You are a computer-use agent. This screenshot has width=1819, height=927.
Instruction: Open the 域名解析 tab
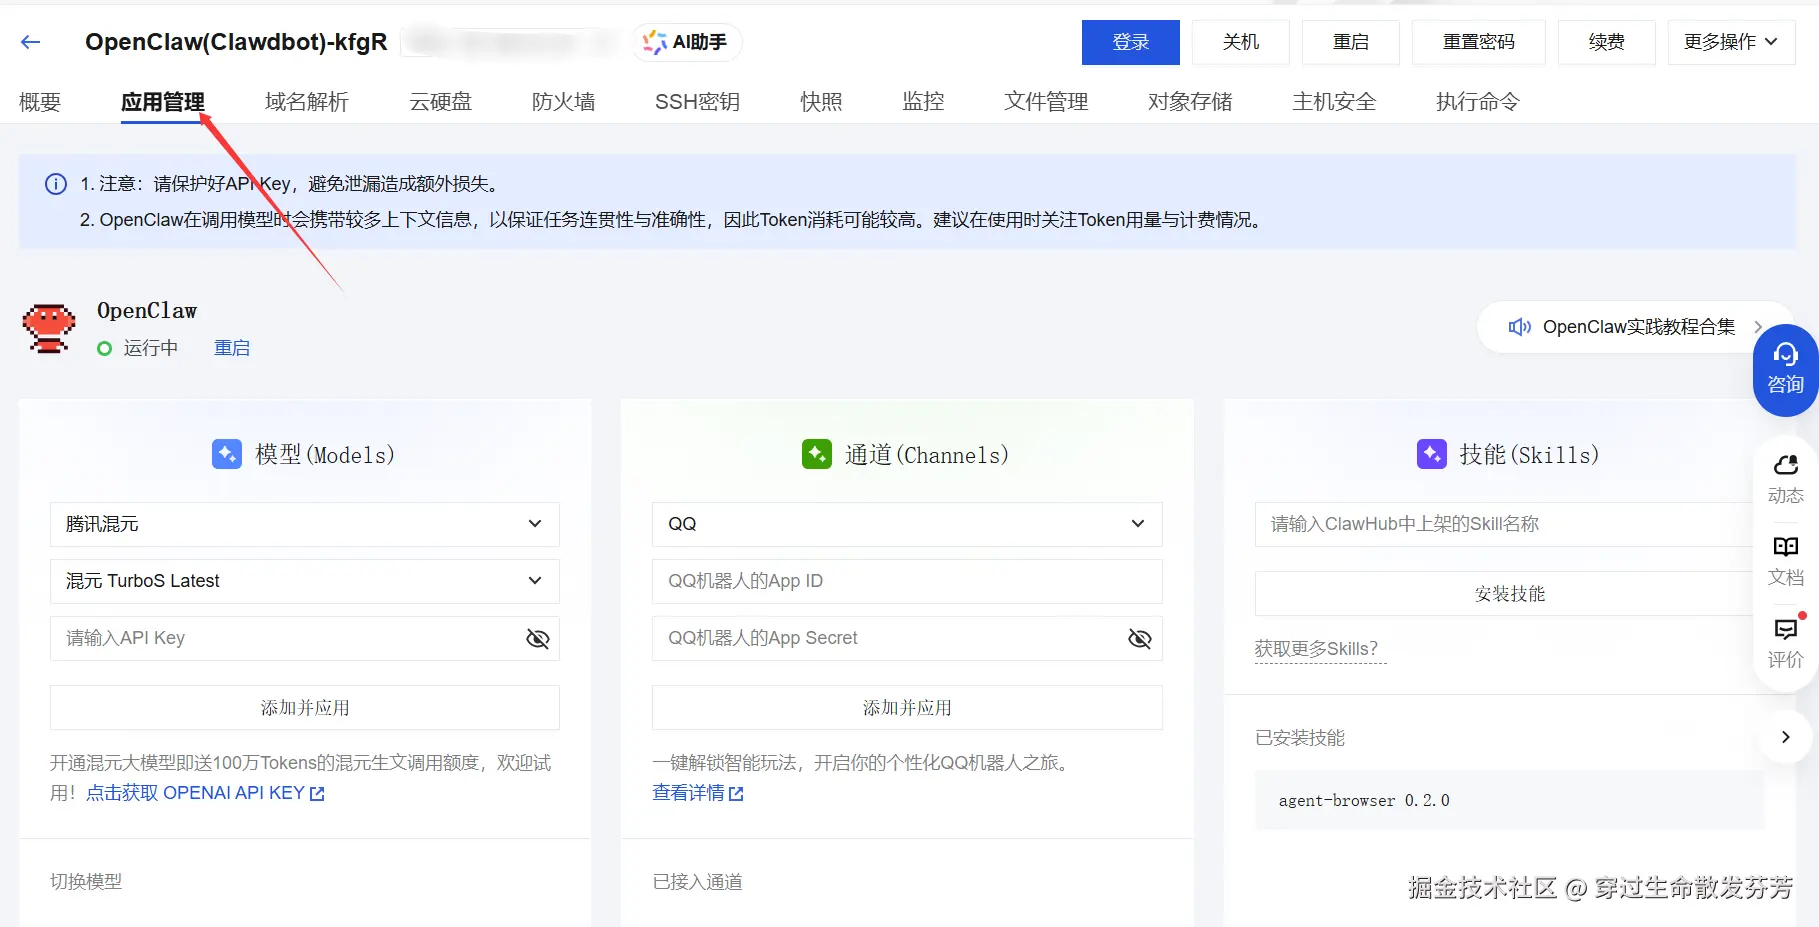pyautogui.click(x=307, y=102)
